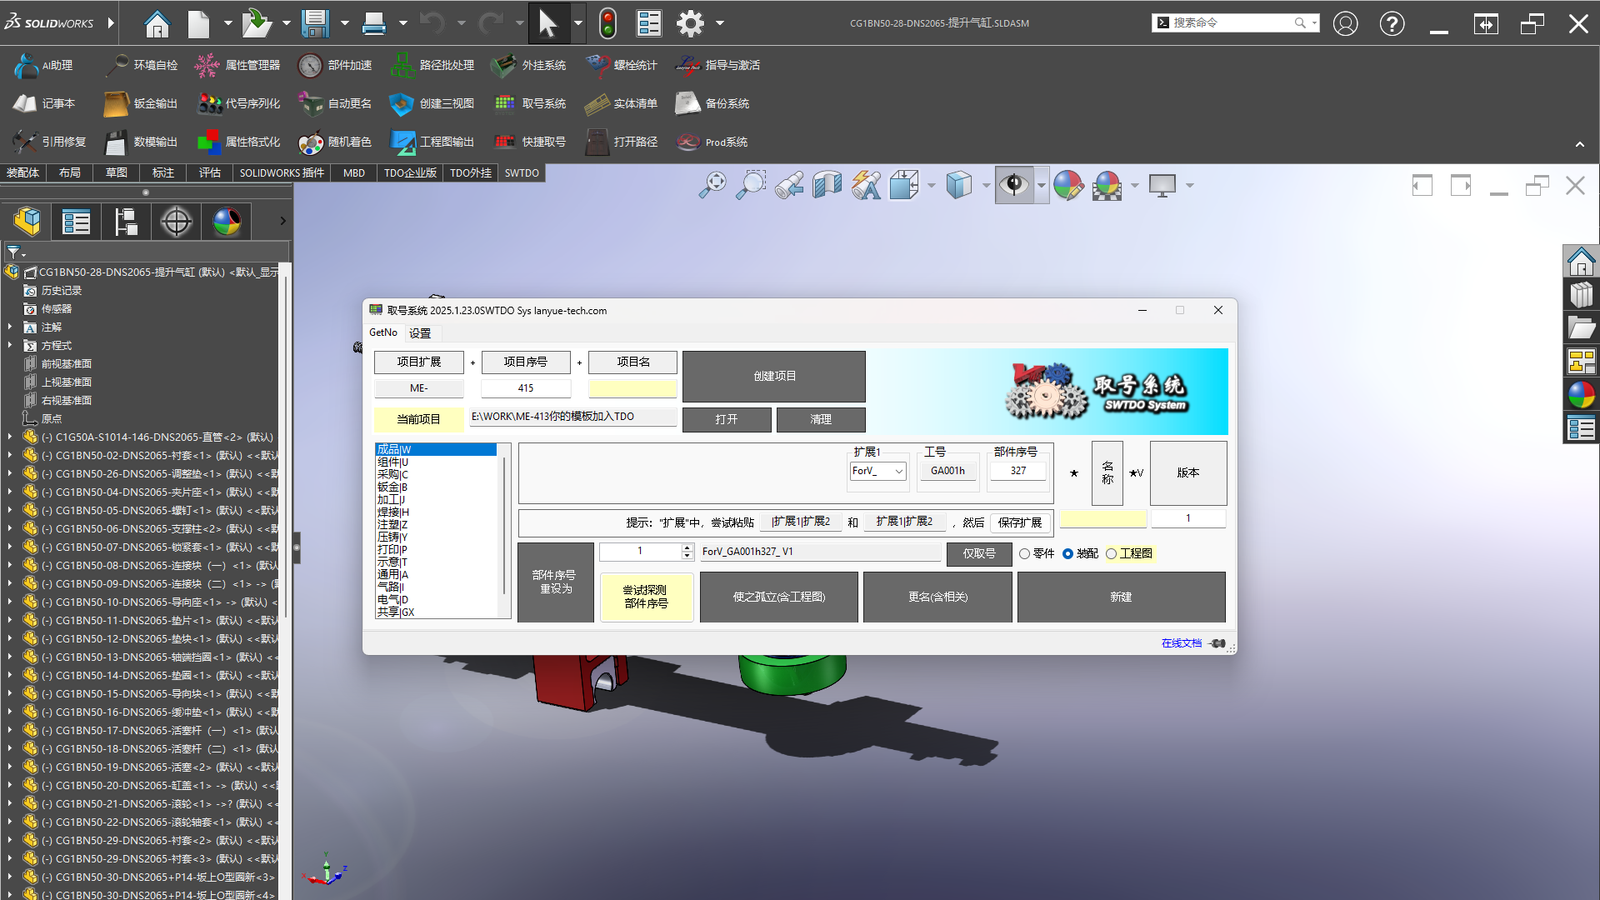
Task: Open the 设置 menu in dialog
Action: click(420, 333)
